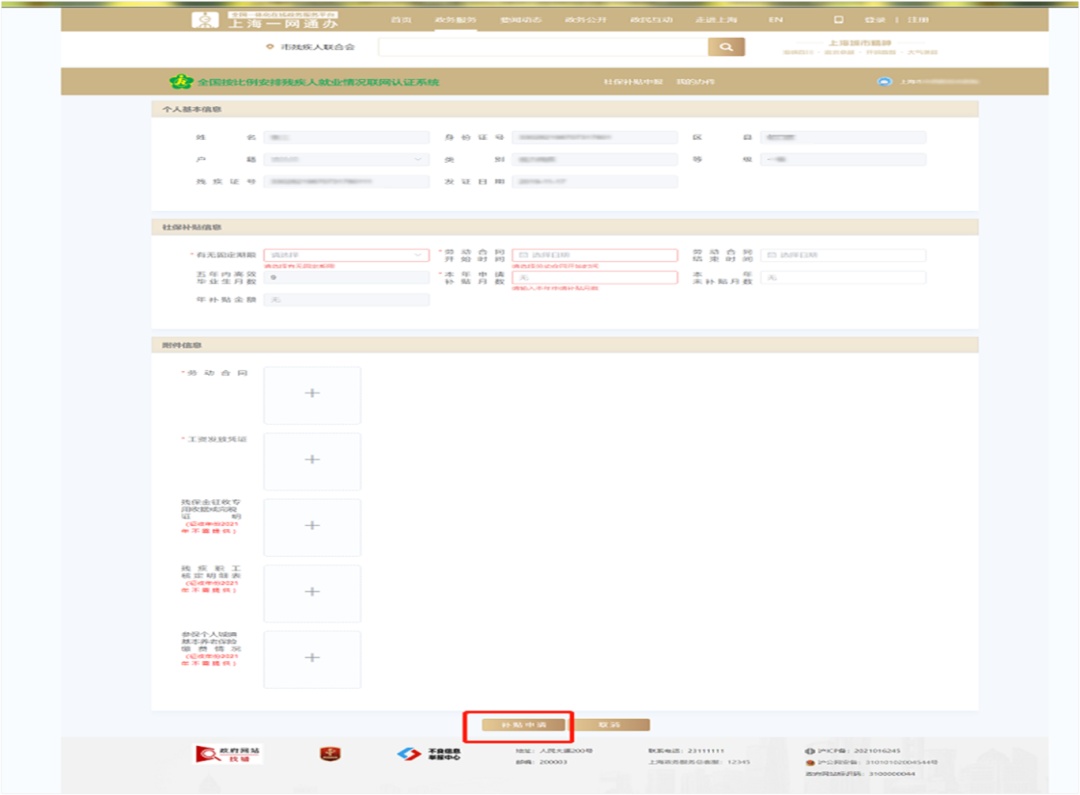Click the 取消 cancel button
1080x795 pixels.
[x=611, y=725]
